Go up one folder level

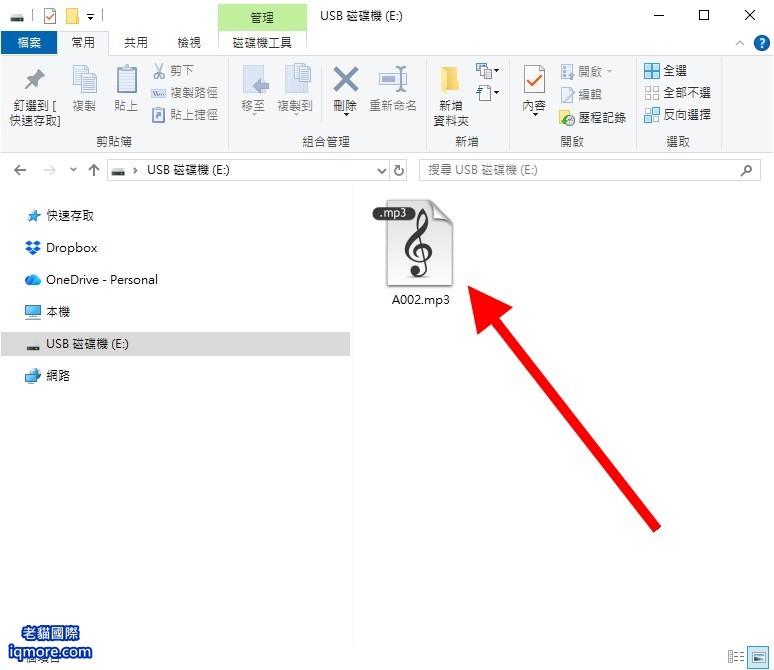point(94,170)
